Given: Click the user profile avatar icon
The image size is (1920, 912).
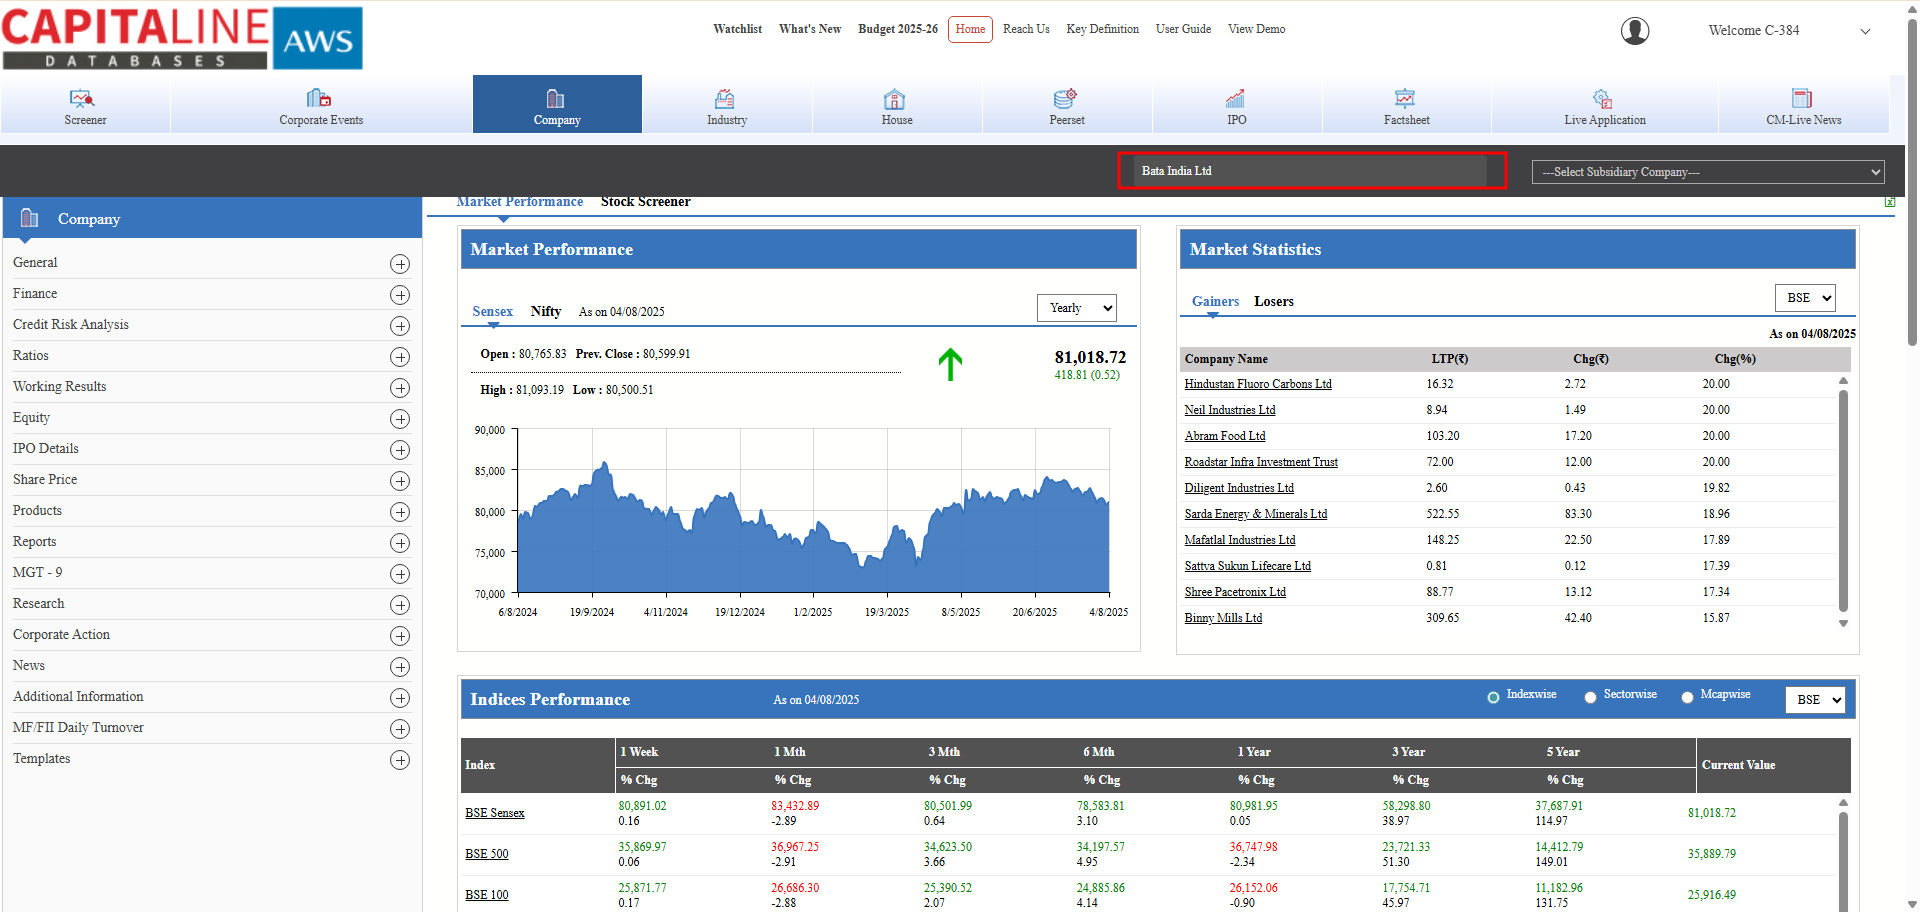Looking at the screenshot, I should point(1635,31).
